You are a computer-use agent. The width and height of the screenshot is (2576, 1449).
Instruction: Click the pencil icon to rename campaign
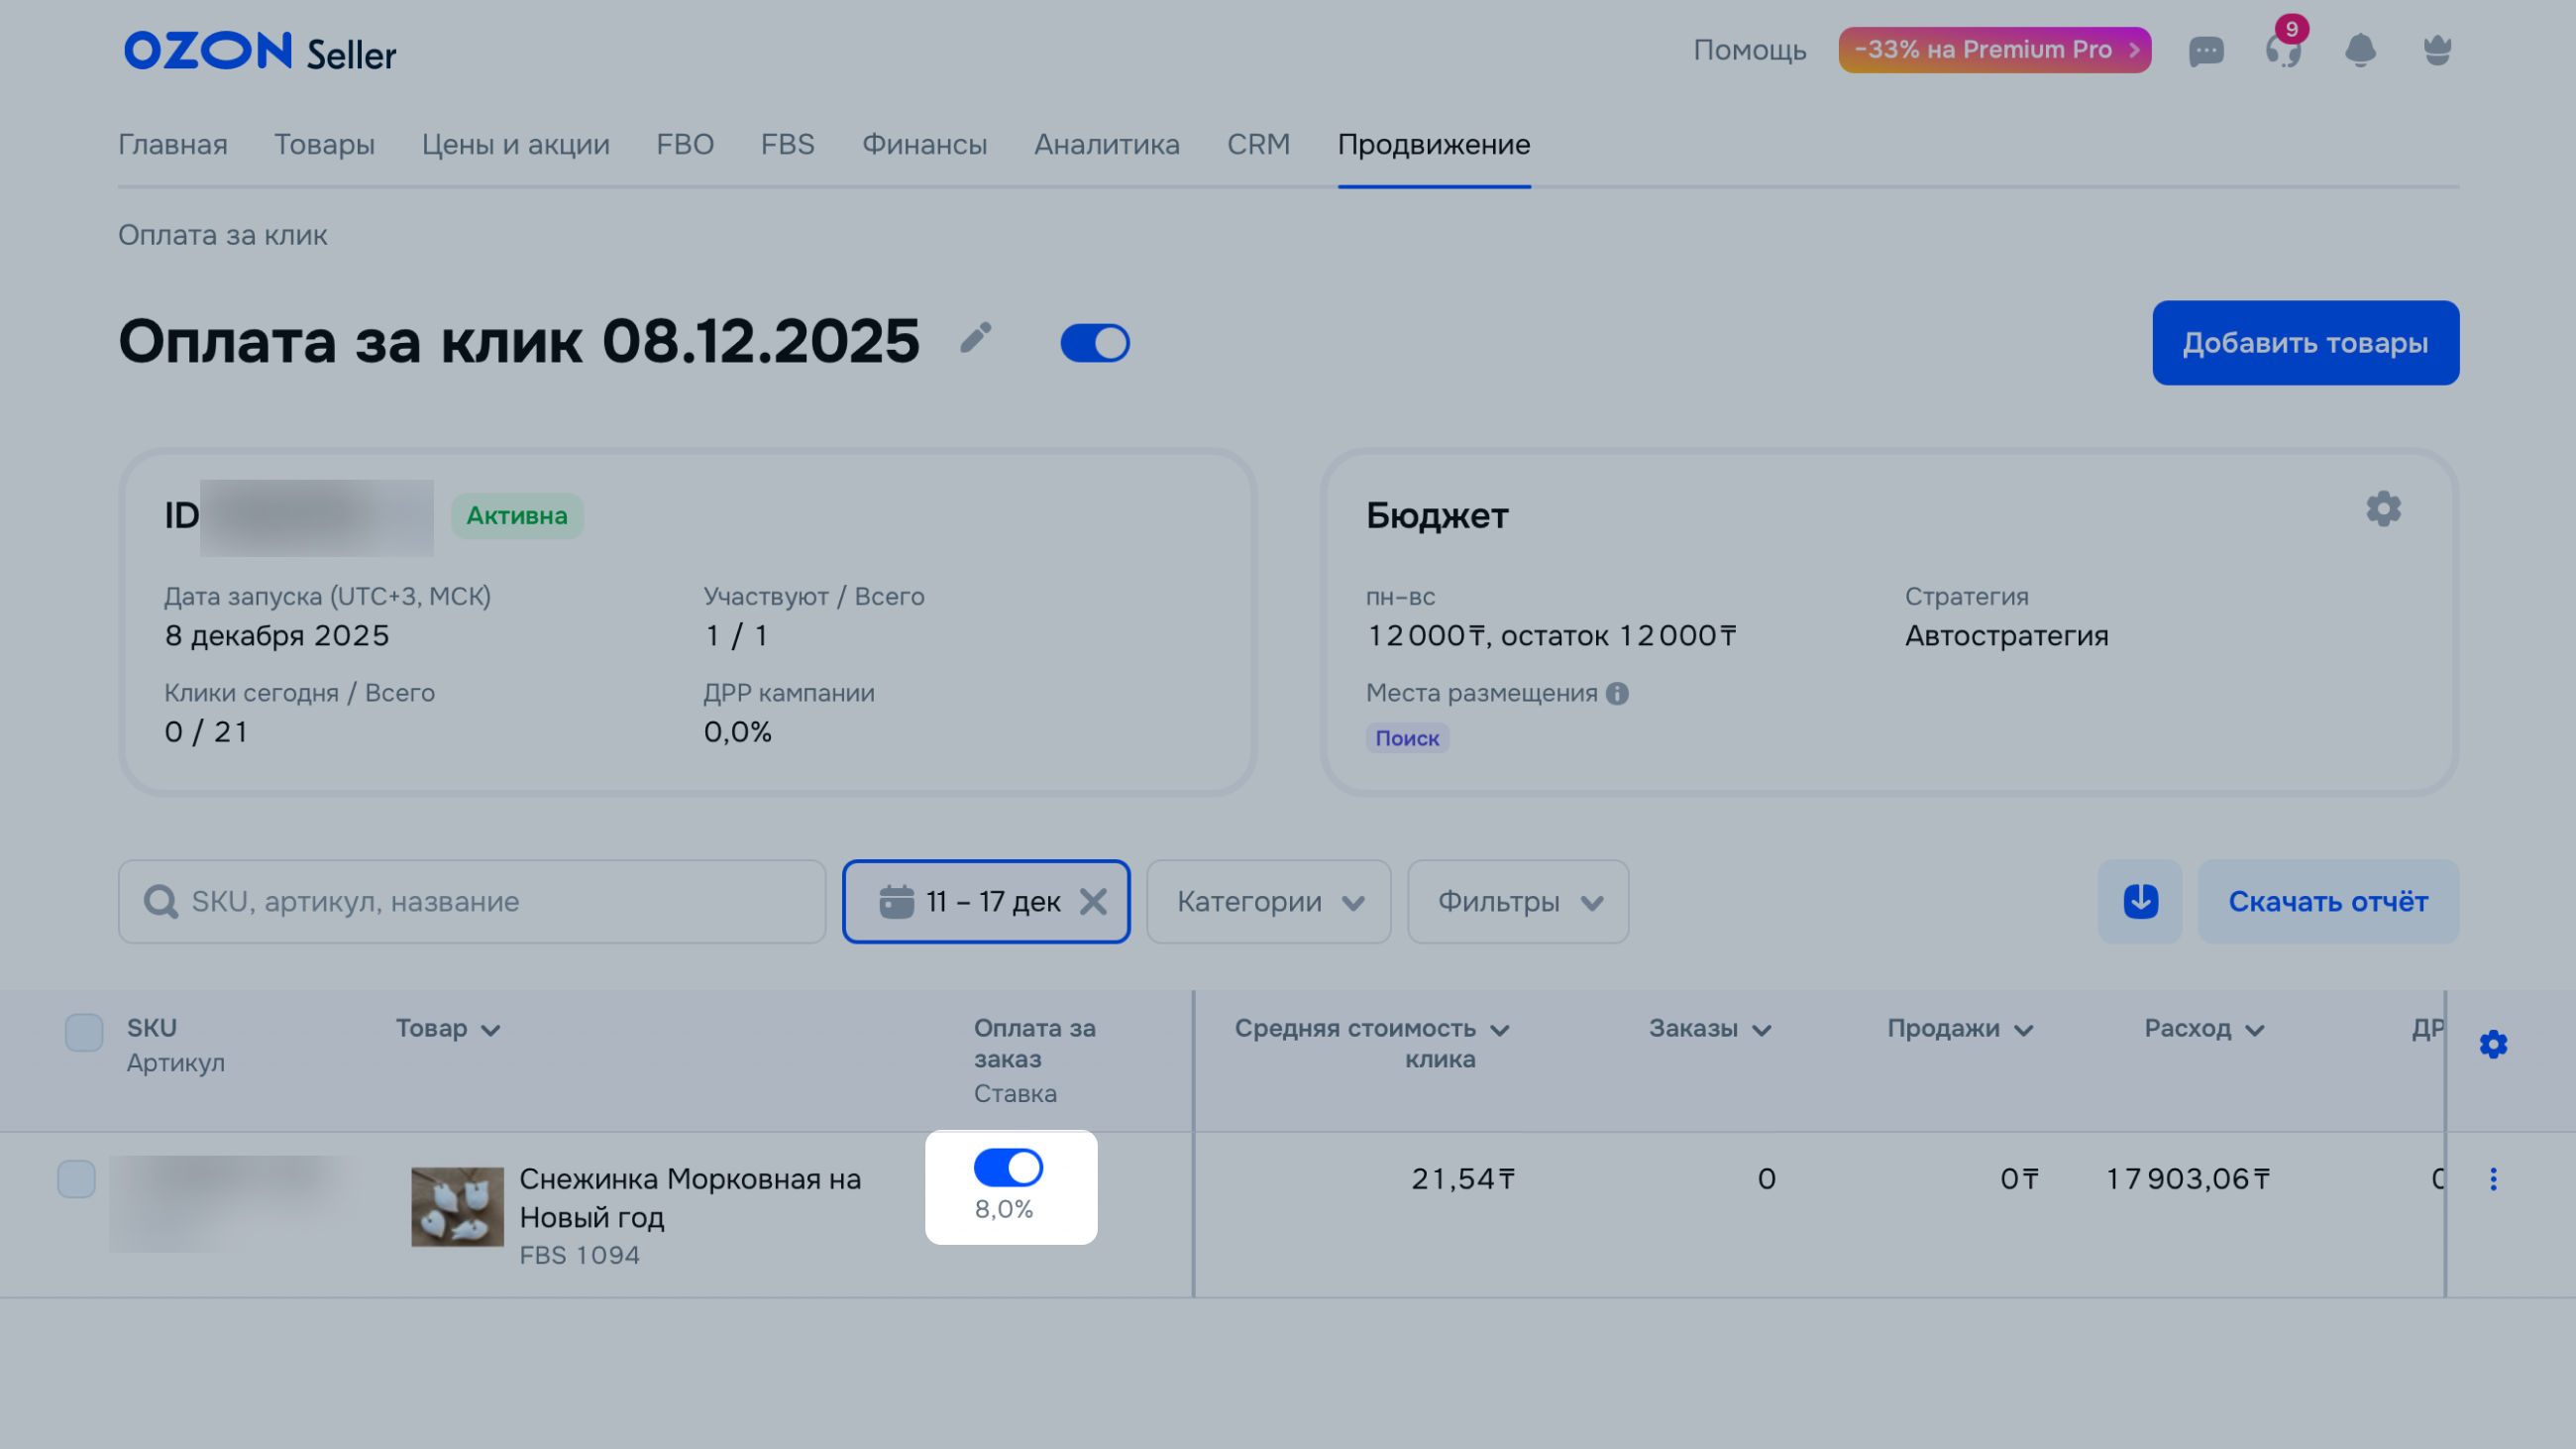point(975,338)
